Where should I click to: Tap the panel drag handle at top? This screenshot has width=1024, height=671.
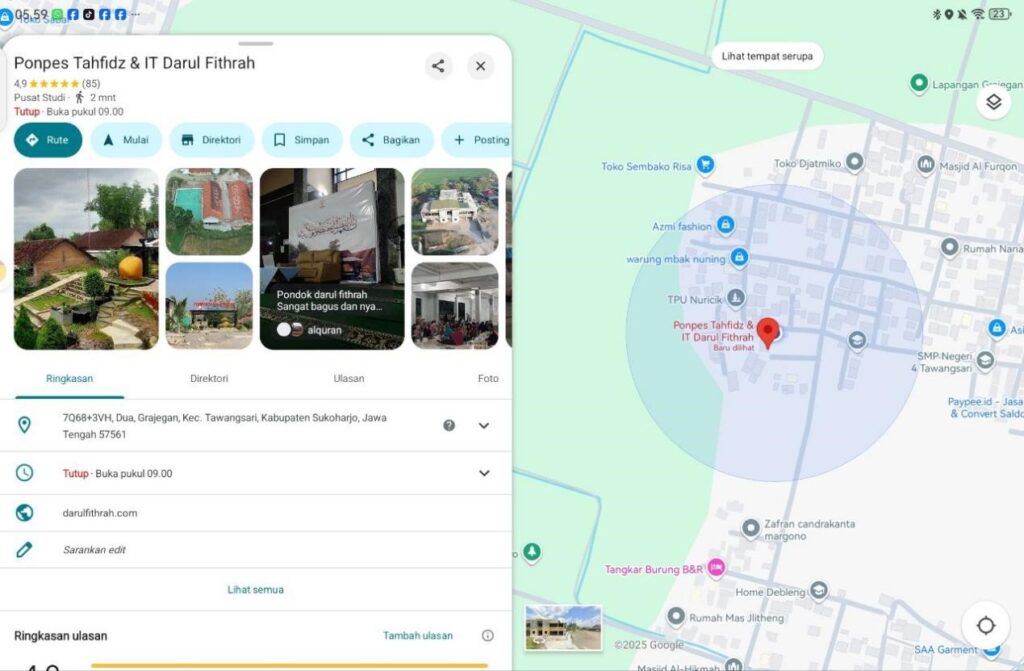pyautogui.click(x=255, y=44)
